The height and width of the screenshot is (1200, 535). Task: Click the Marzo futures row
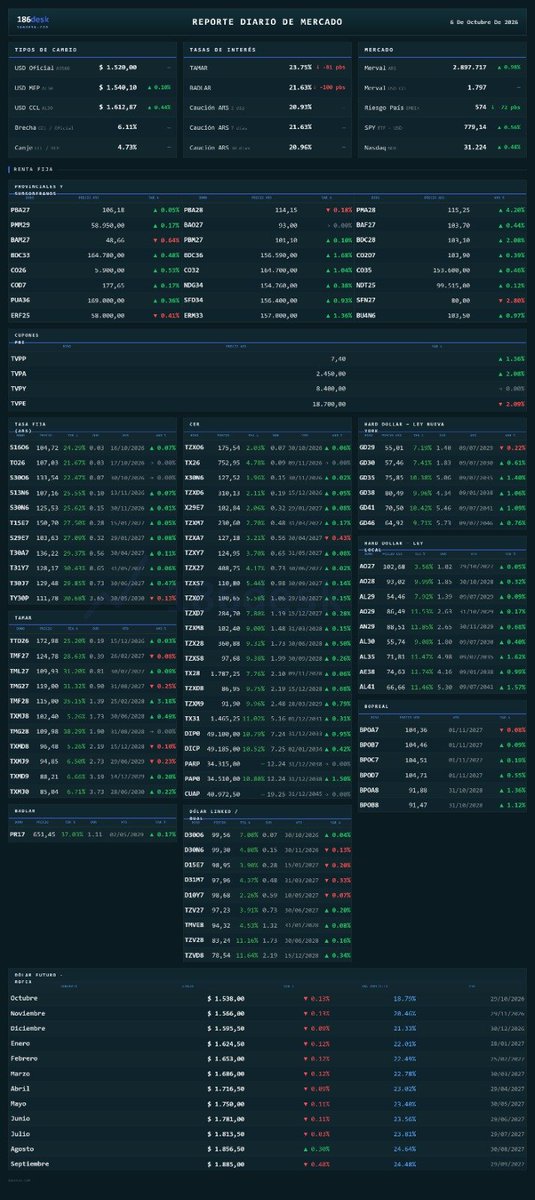267,1076
